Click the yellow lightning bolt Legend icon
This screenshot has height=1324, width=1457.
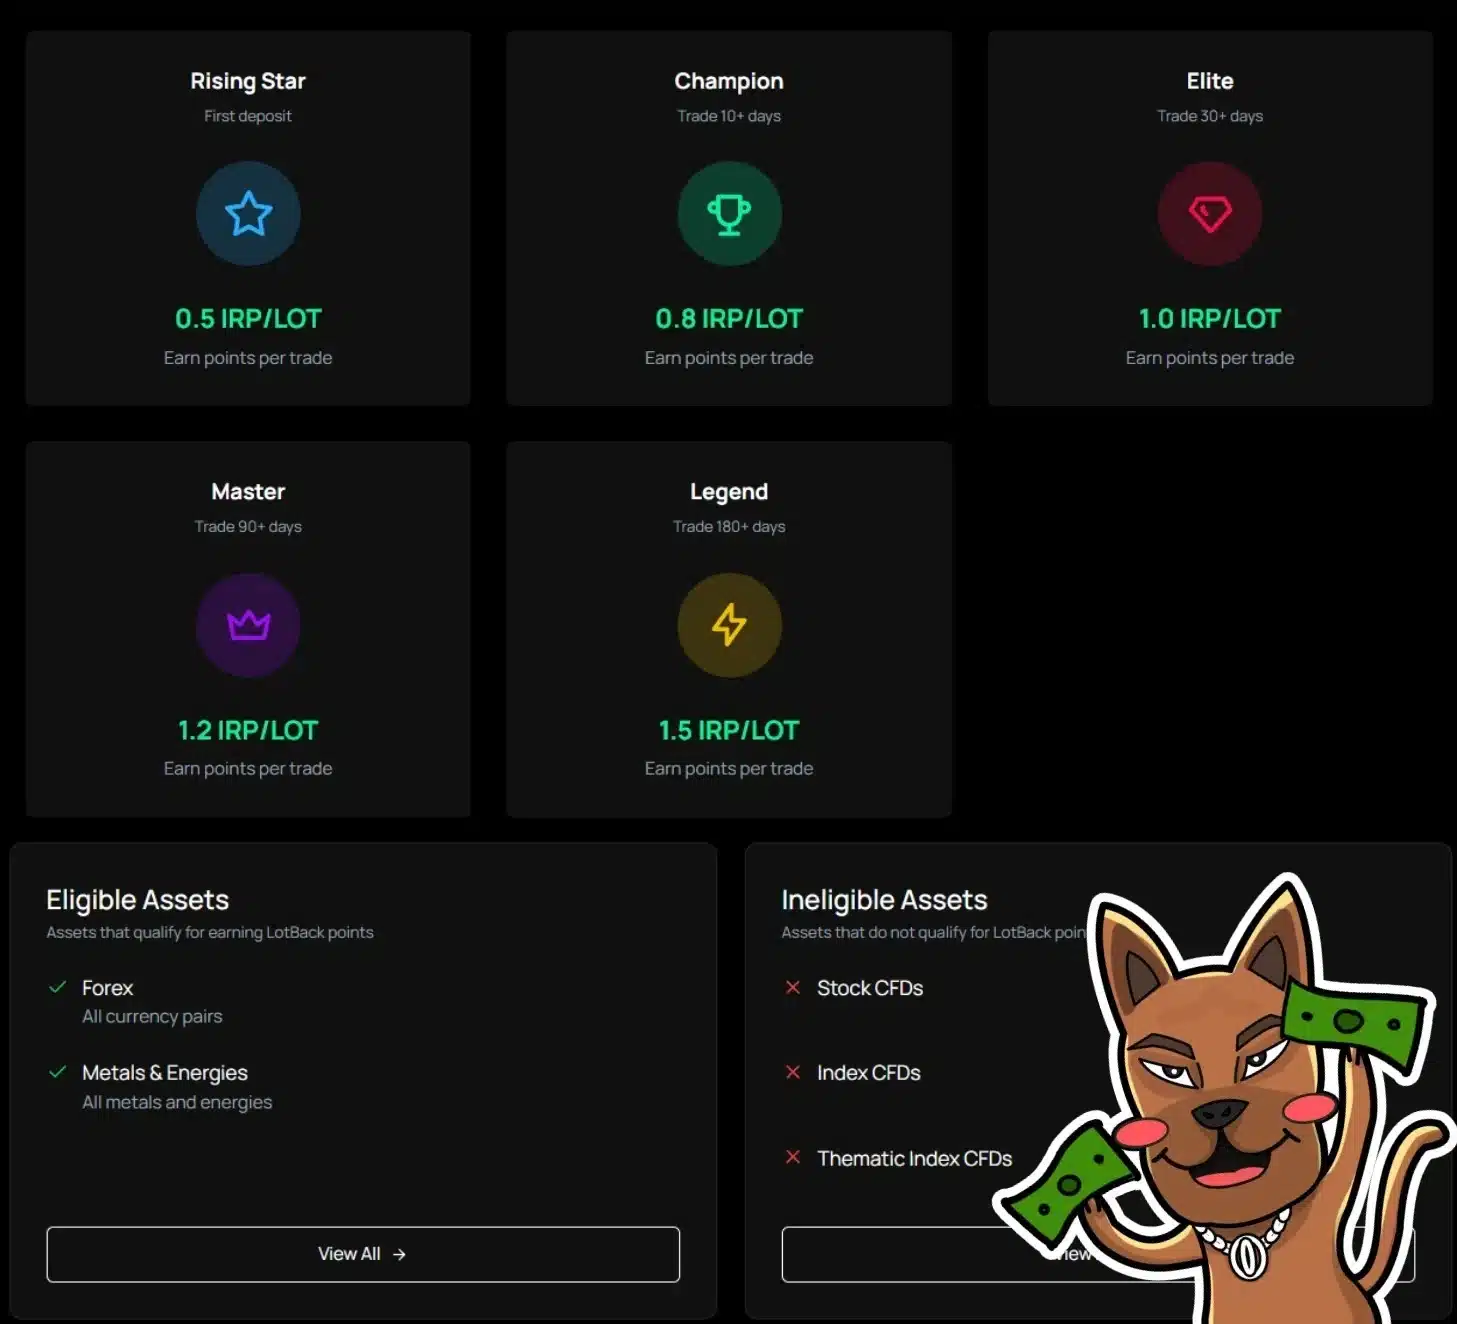coord(729,625)
